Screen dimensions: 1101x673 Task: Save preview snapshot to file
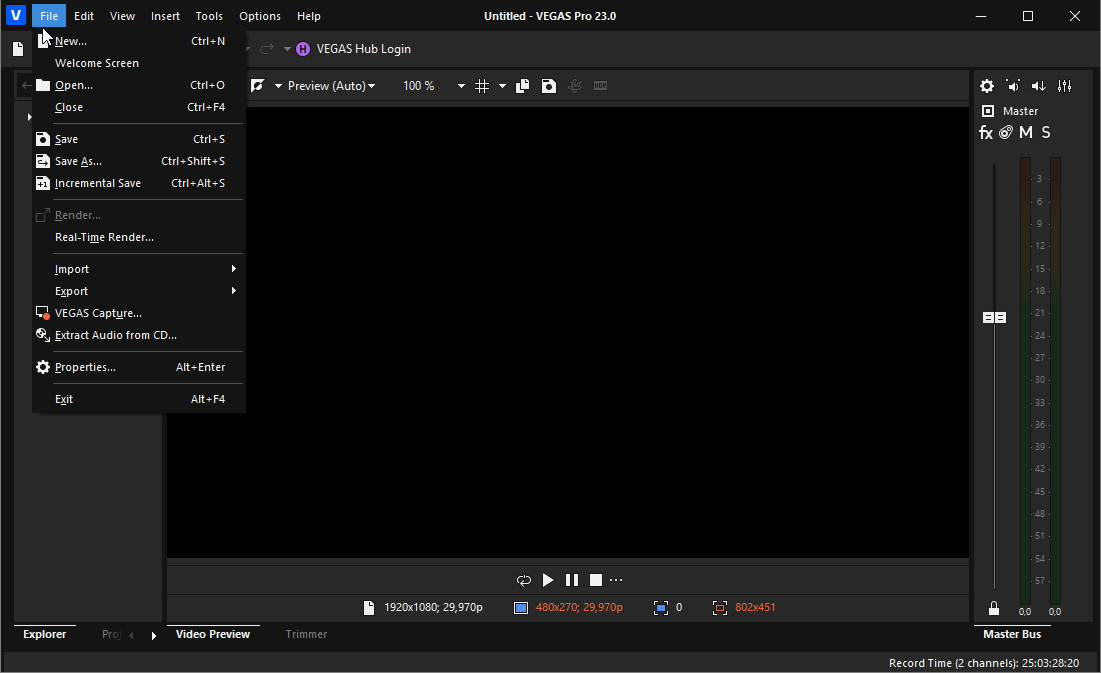(x=549, y=86)
